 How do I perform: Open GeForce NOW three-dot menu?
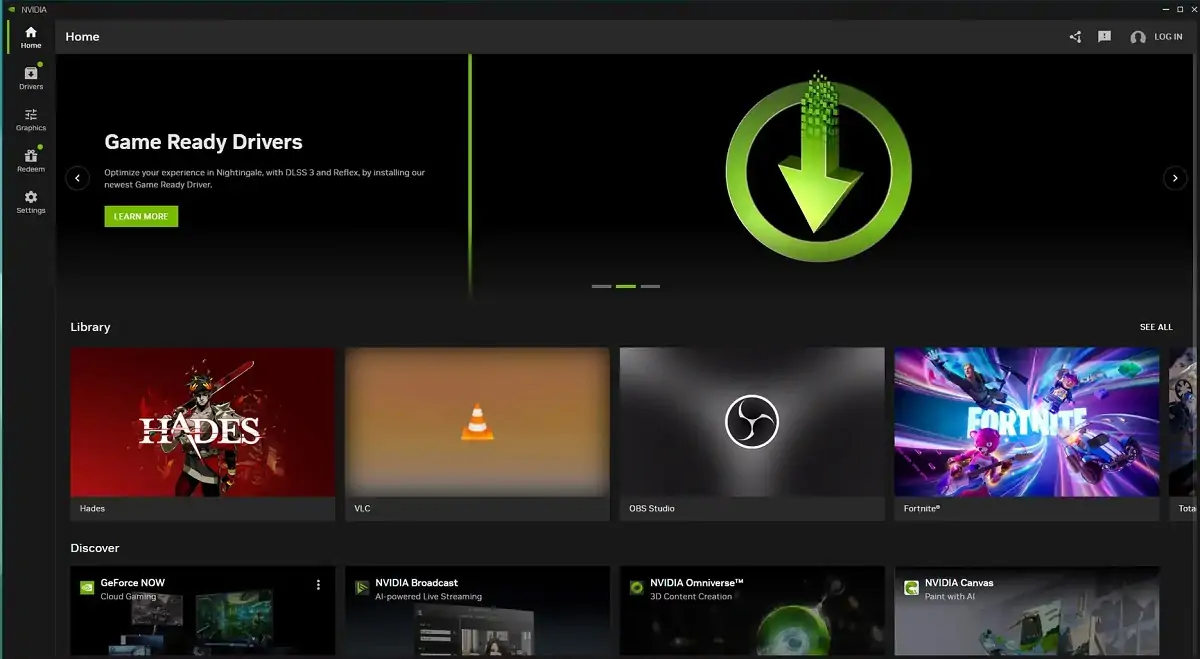point(319,585)
